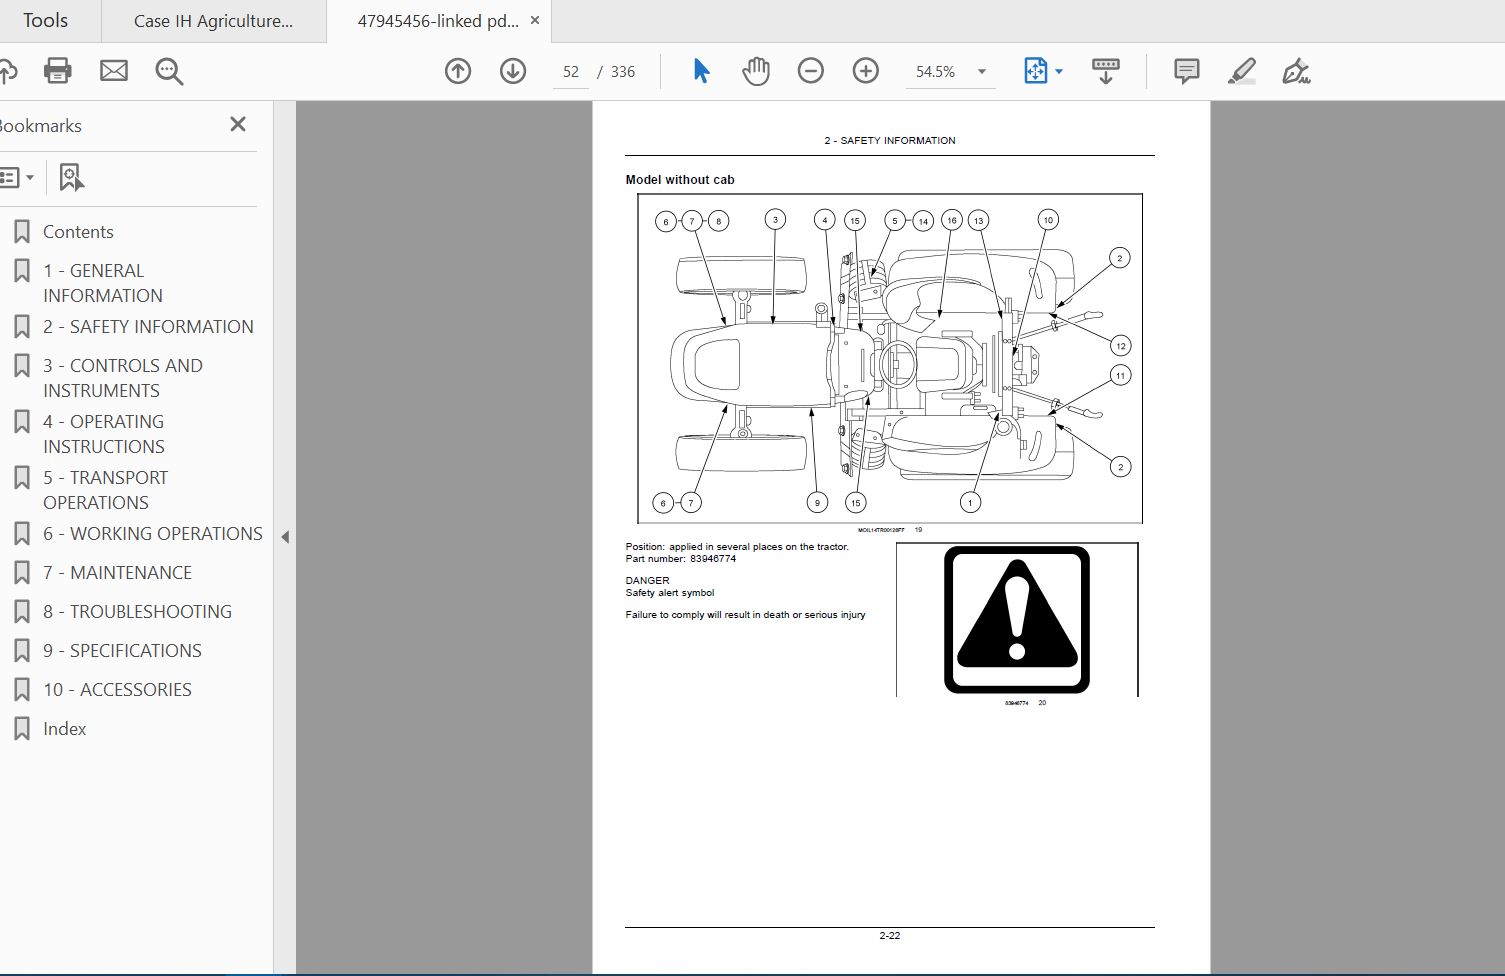Go to next page arrow
The width and height of the screenshot is (1505, 976).
[513, 71]
